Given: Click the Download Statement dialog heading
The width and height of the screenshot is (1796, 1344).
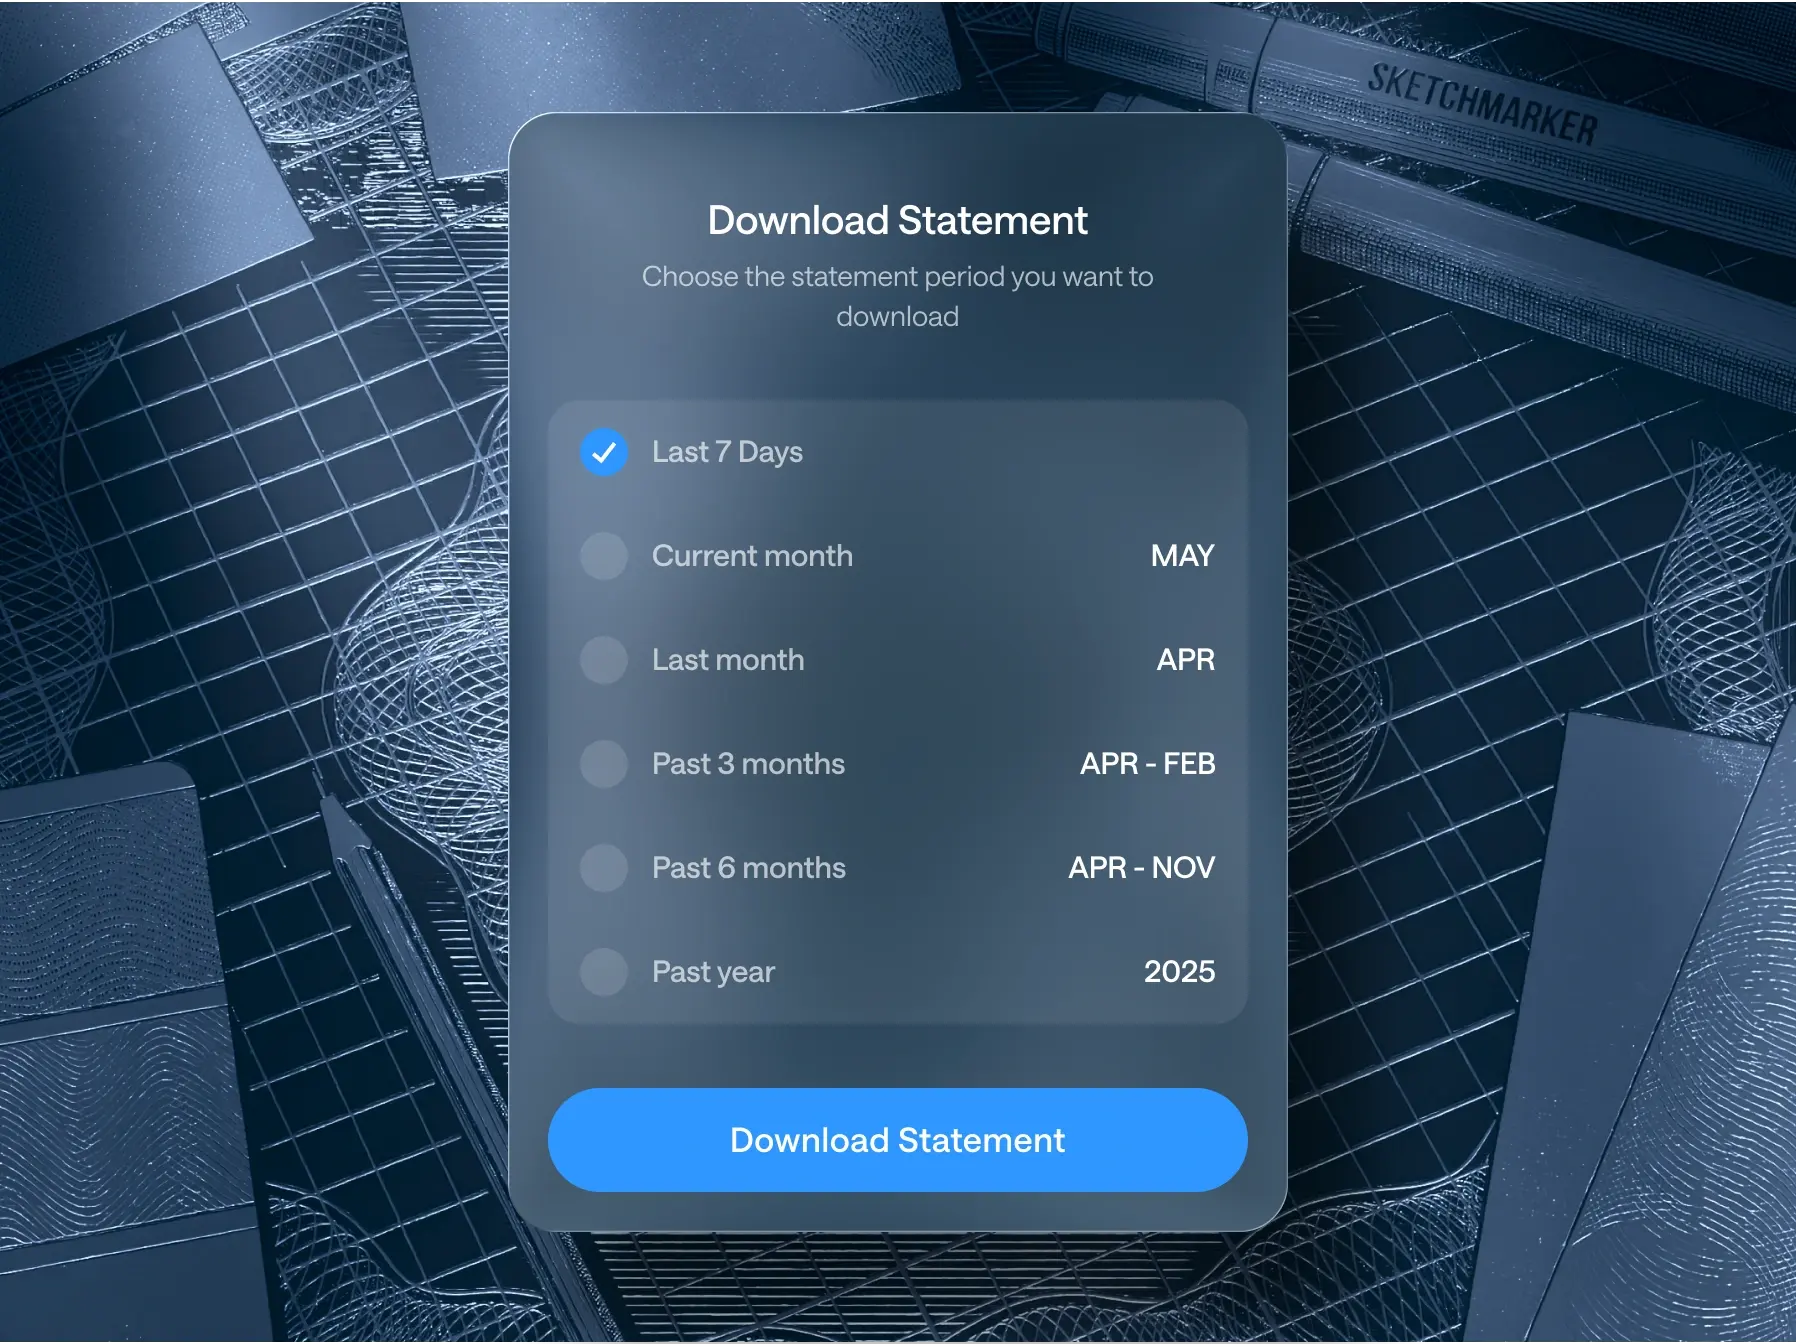Looking at the screenshot, I should (897, 220).
